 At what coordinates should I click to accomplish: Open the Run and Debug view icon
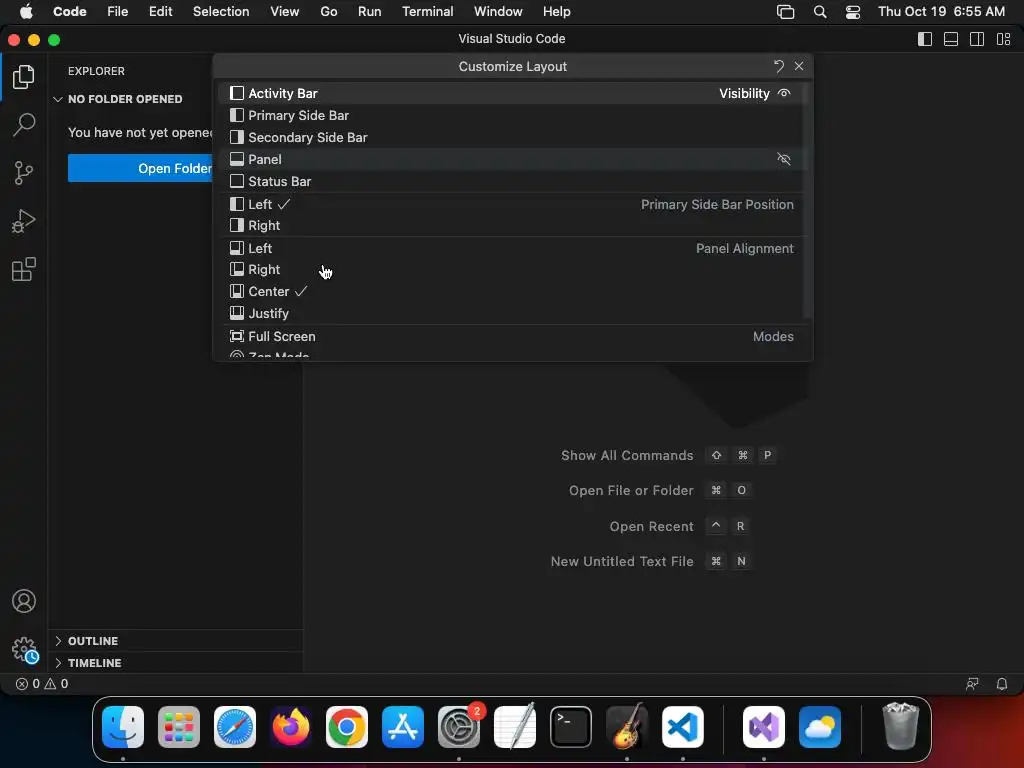pos(24,221)
